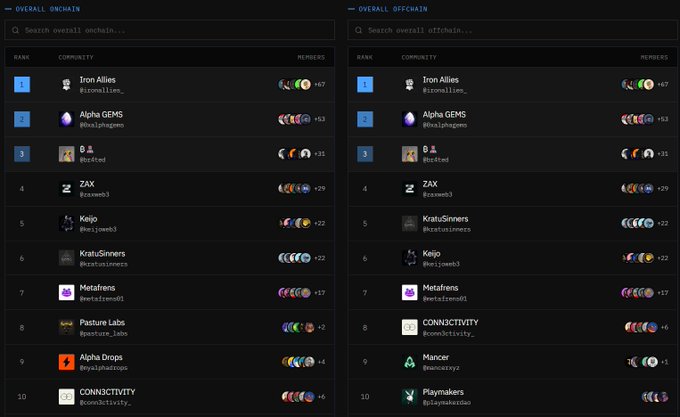Open @br4ted avatar in Offchain table
The image size is (680, 417).
tap(409, 154)
